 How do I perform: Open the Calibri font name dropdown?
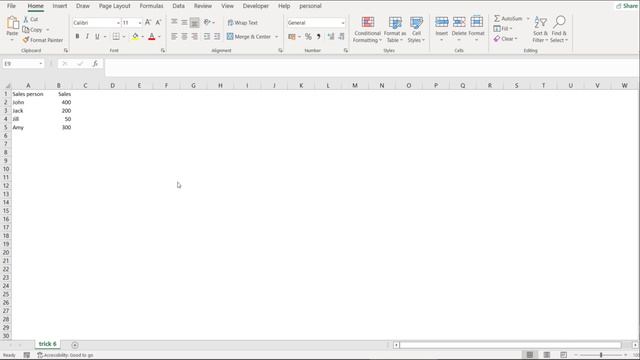(x=118, y=23)
